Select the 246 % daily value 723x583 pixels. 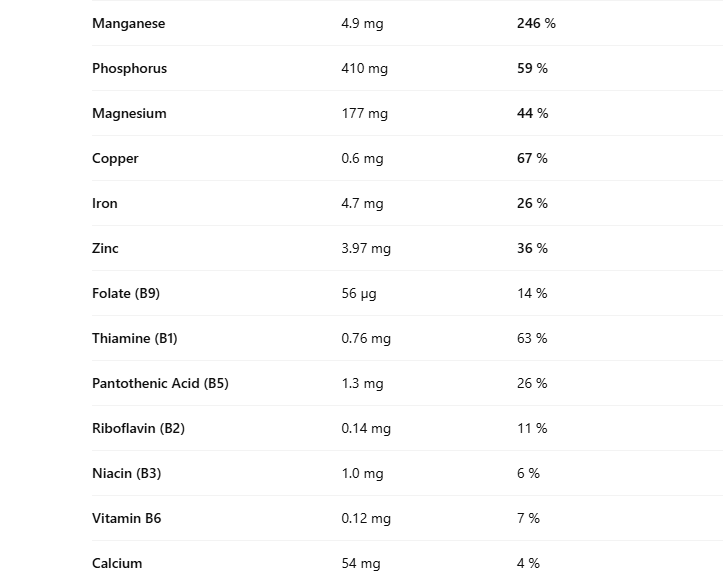coord(536,23)
